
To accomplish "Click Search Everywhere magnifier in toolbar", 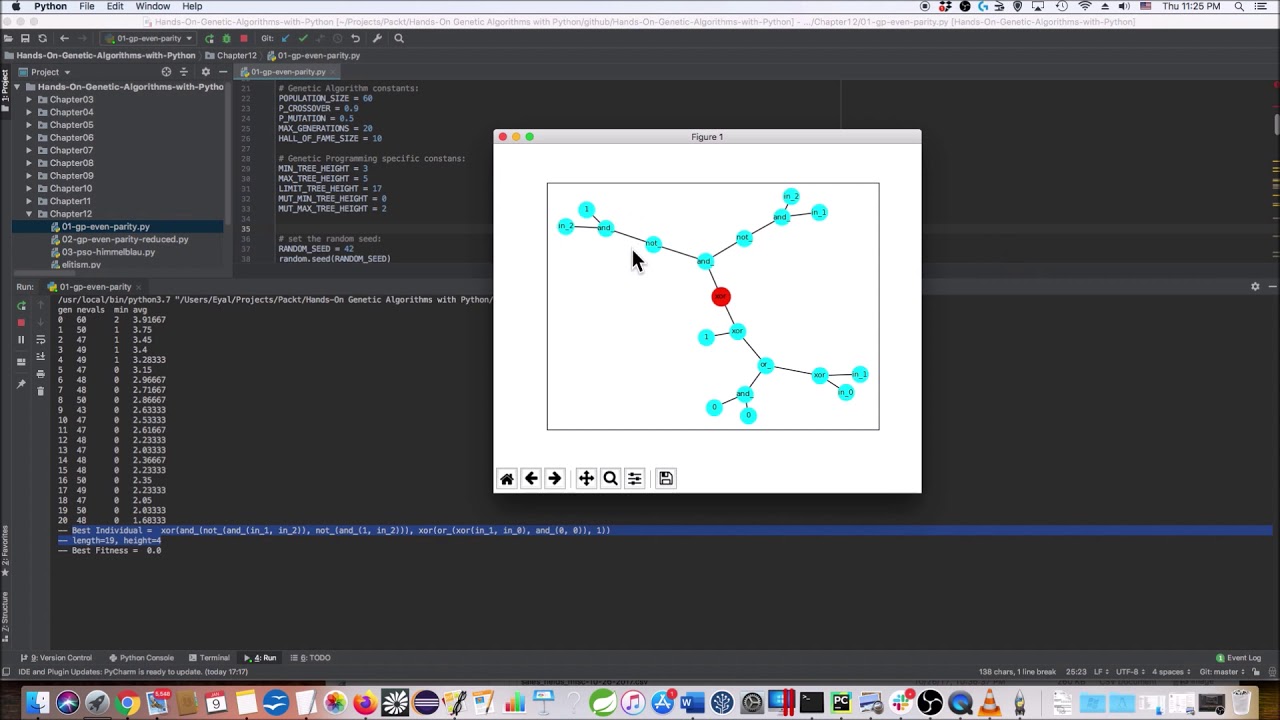I will 399,38.
